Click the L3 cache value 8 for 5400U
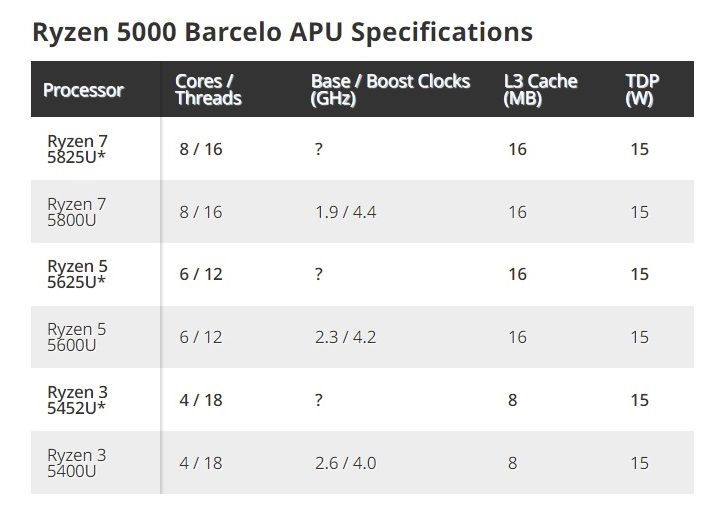Viewport: 722px width, 523px height. [x=512, y=463]
